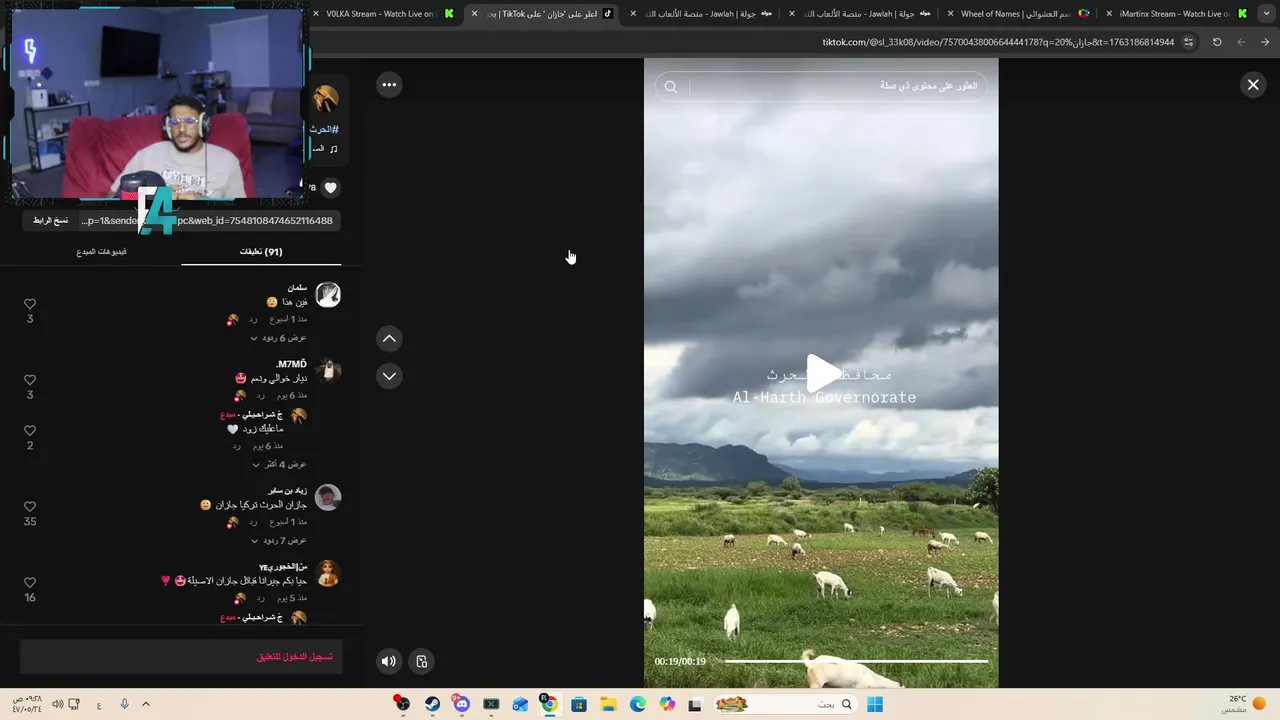Viewport: 1280px width, 720px height.
Task: Go forward in browser history
Action: [1241, 42]
